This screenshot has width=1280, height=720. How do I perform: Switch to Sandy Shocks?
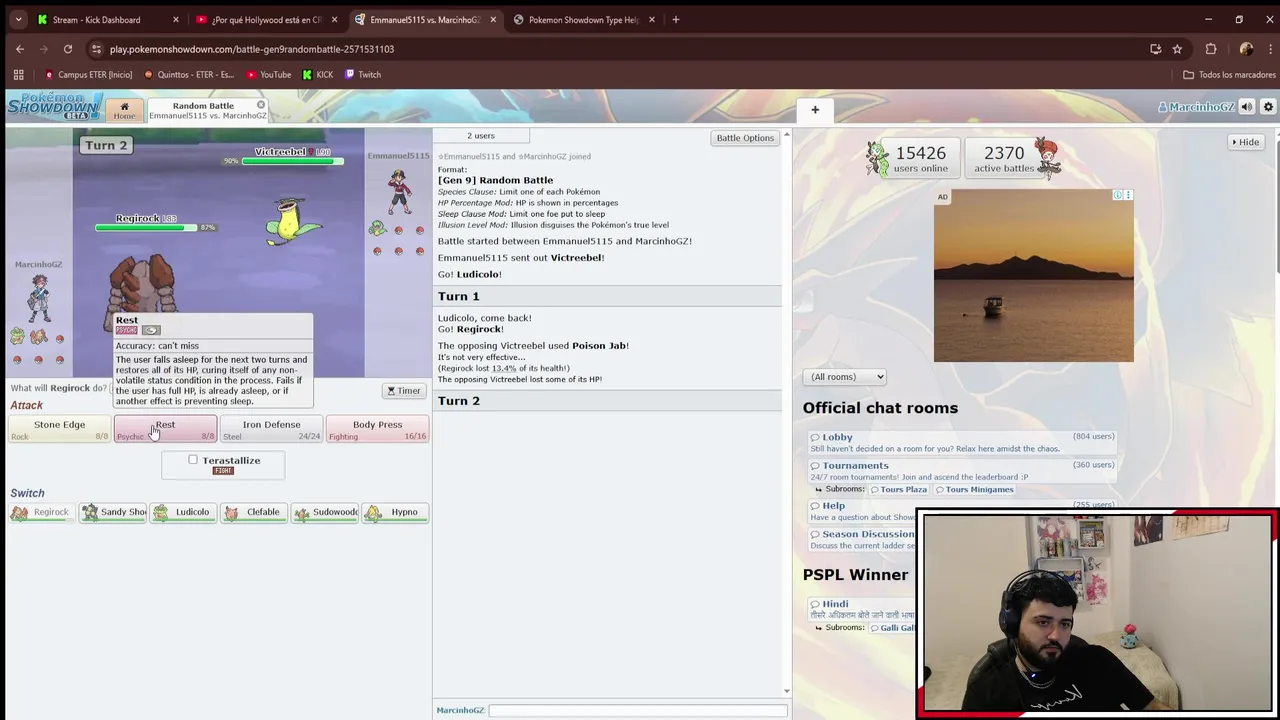tap(113, 512)
